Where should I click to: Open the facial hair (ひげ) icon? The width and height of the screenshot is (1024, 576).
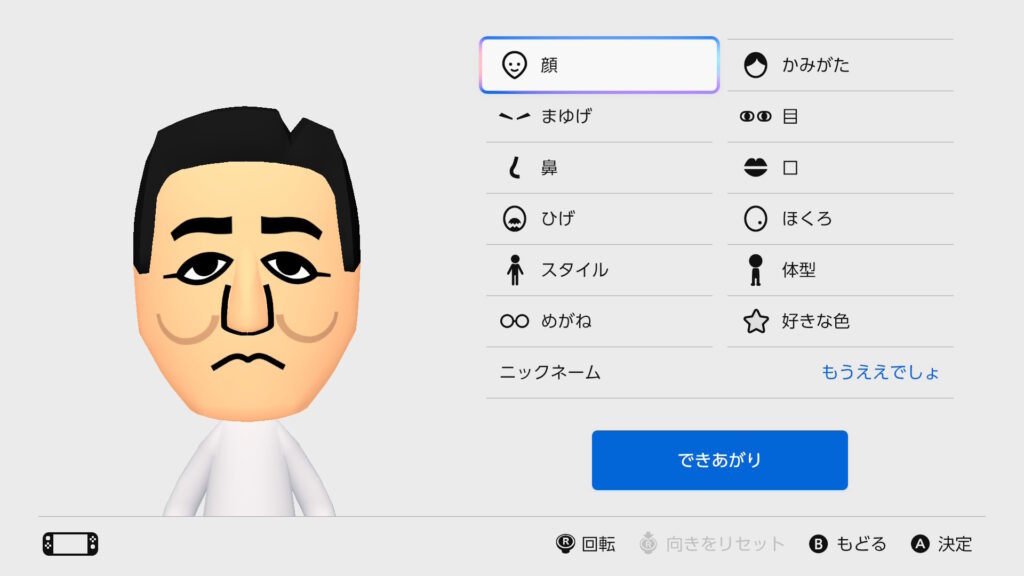click(x=514, y=219)
